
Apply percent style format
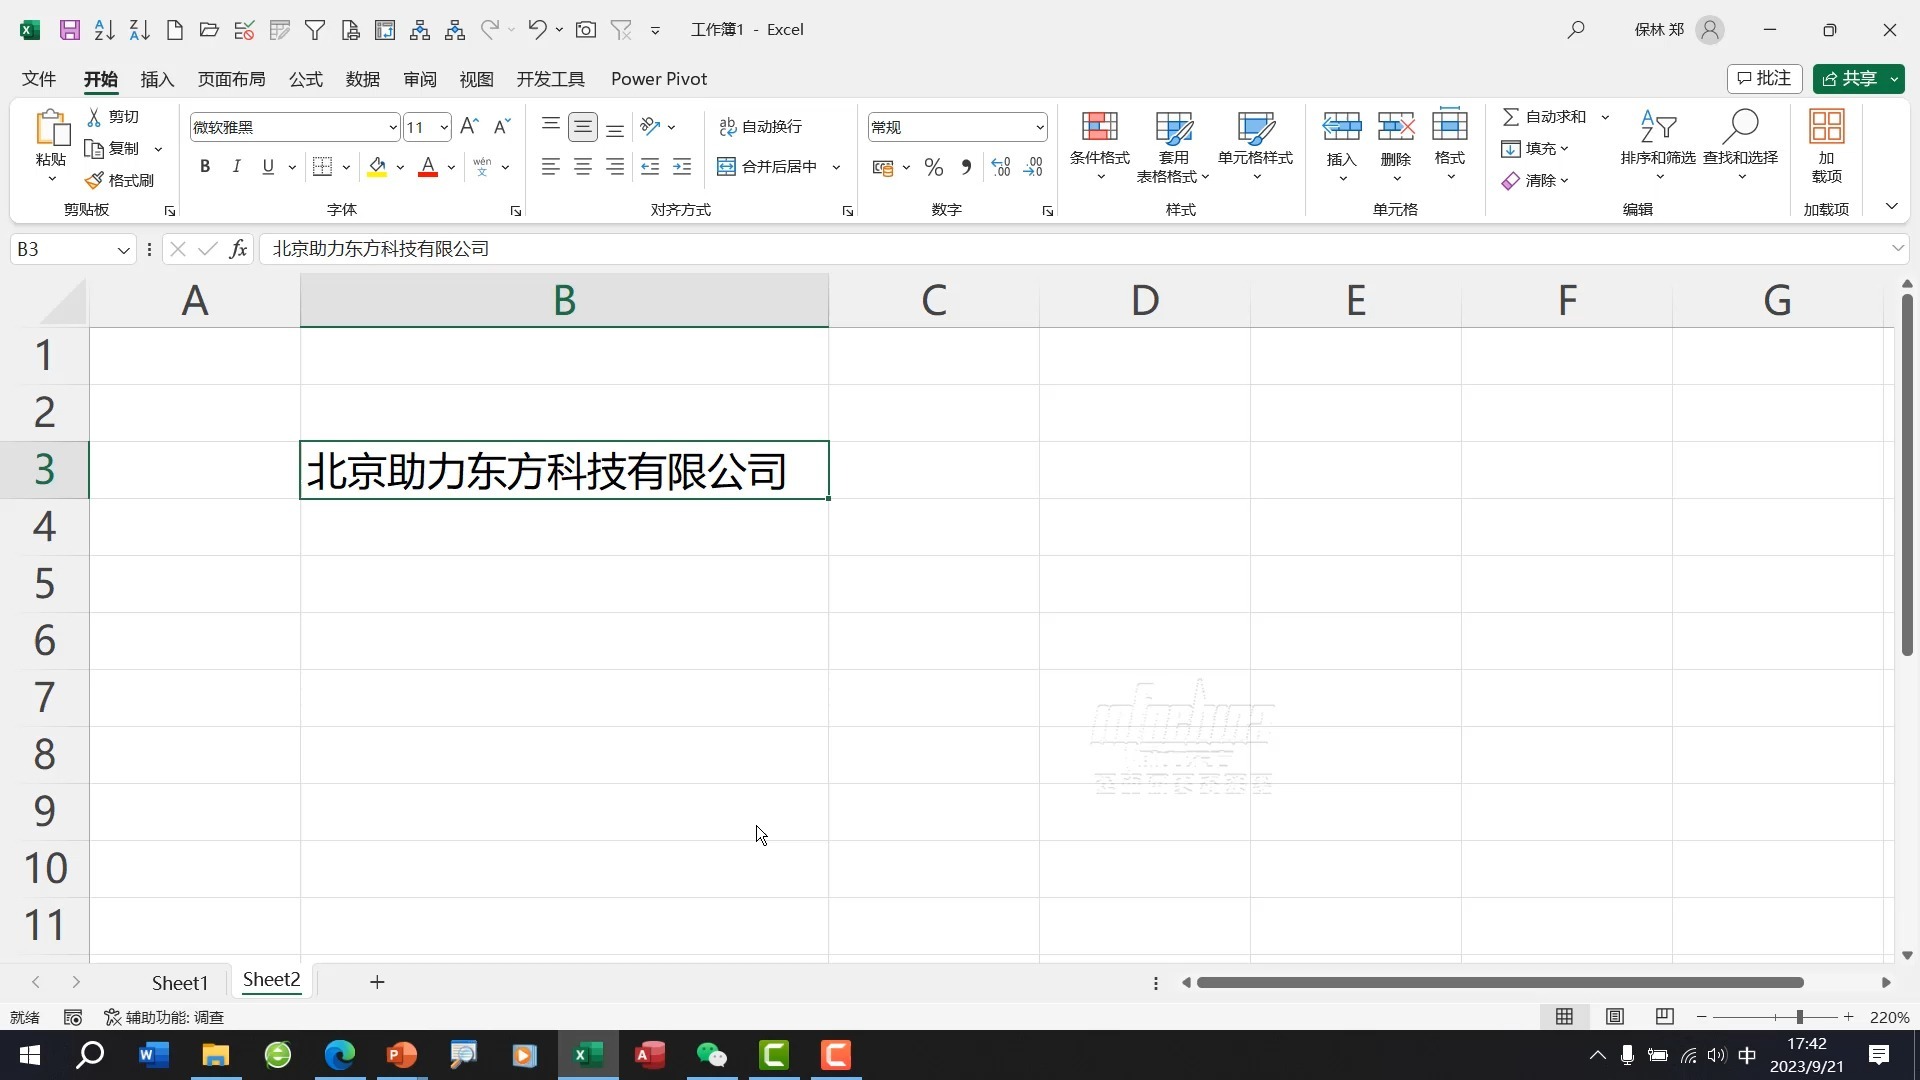tap(933, 167)
